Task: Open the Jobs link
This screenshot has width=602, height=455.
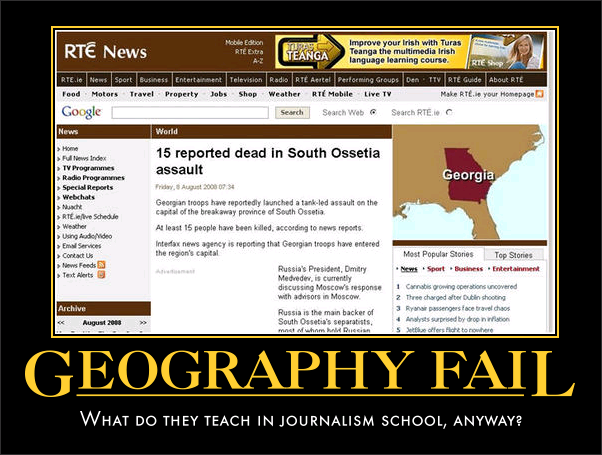Action: pos(218,94)
